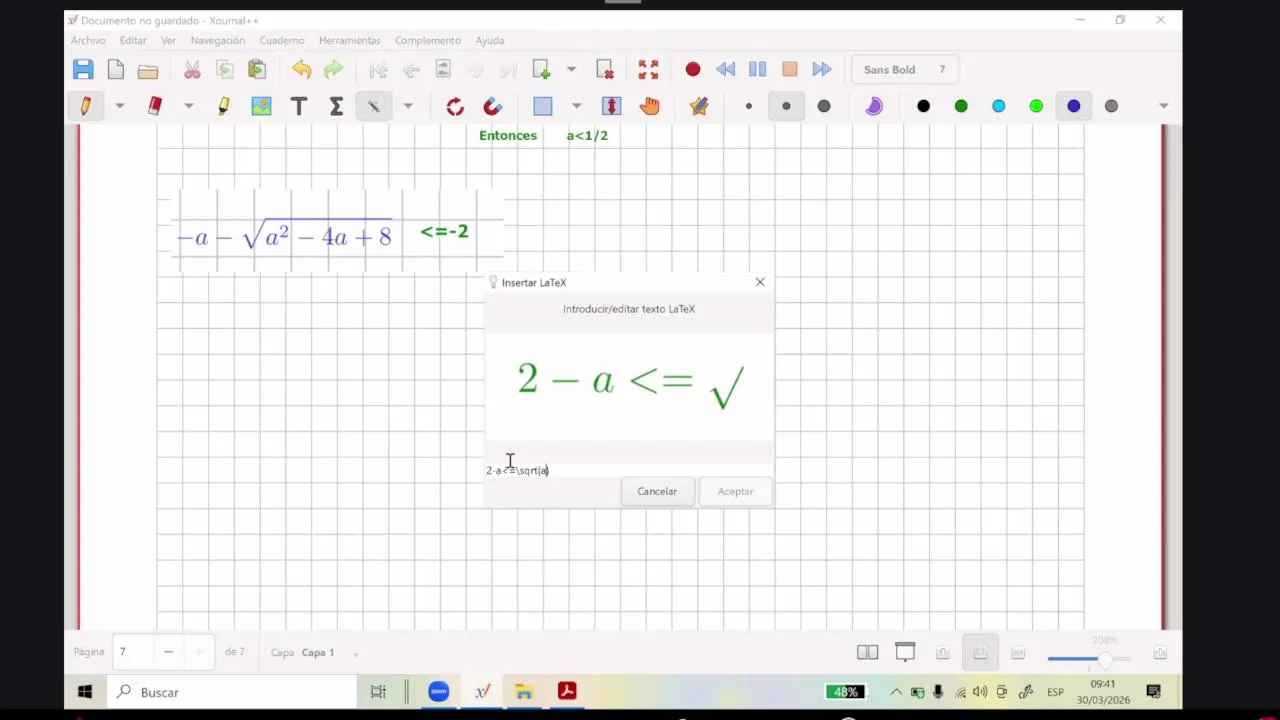Select fine pen thickness
Image resolution: width=1280 pixels, height=720 pixels.
coord(749,106)
